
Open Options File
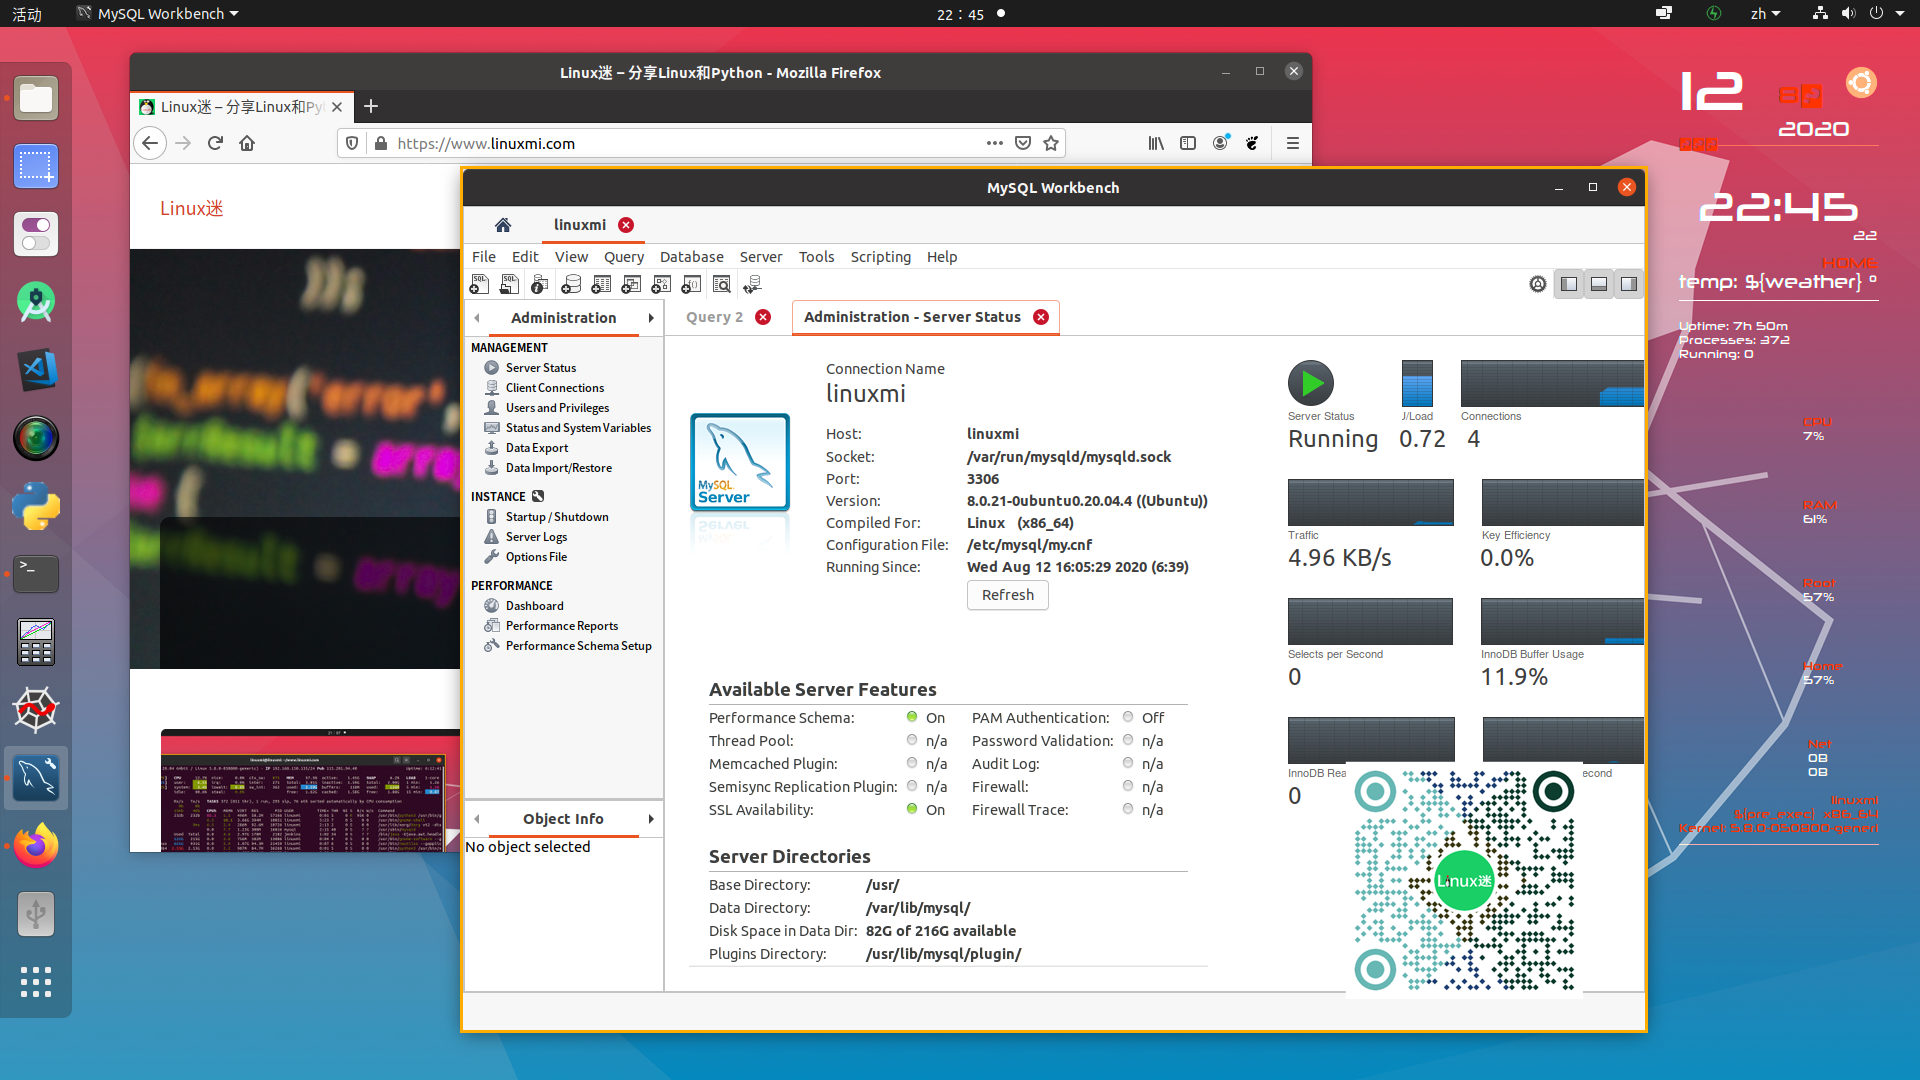tap(536, 557)
